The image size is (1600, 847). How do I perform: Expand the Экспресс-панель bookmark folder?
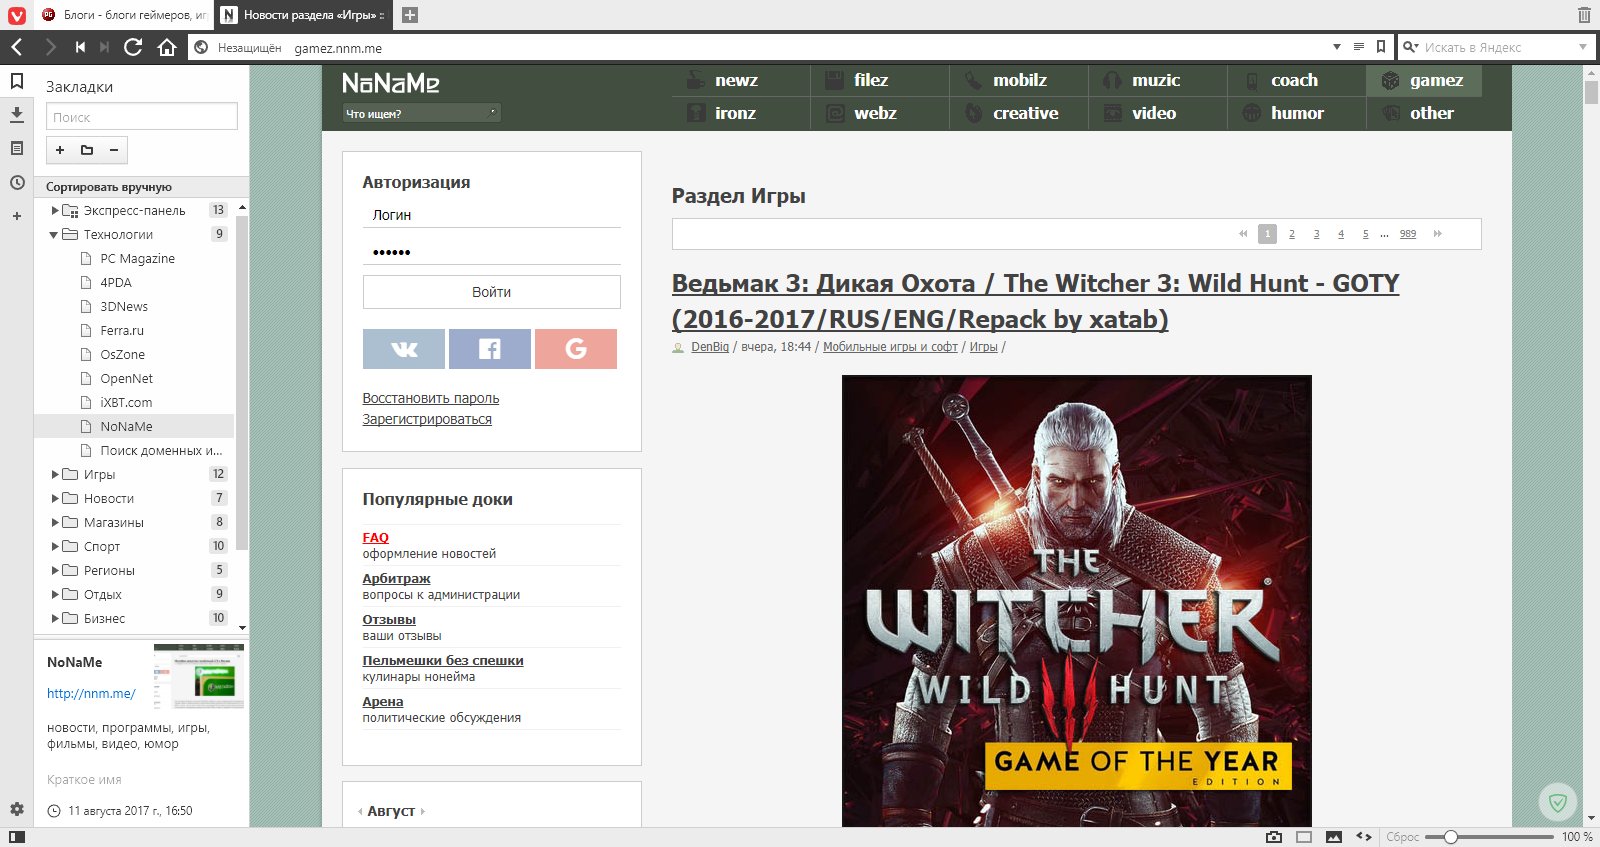tap(55, 211)
